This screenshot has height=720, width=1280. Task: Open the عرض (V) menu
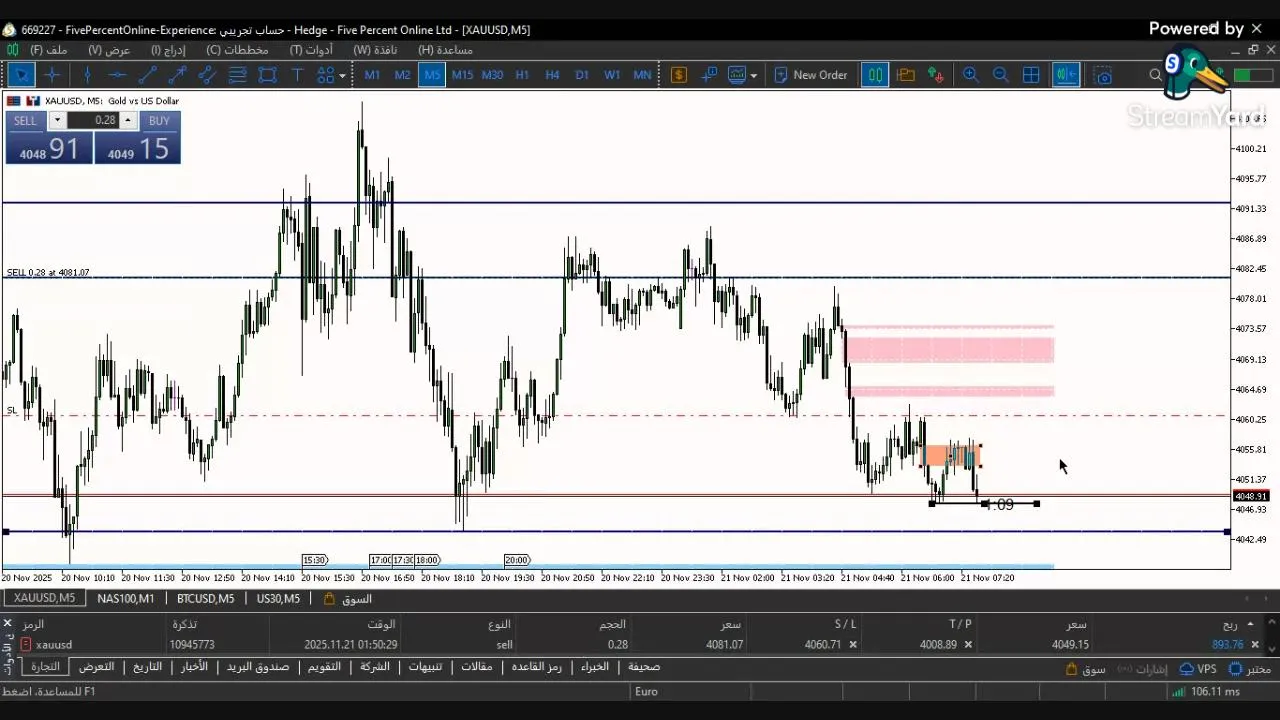[x=109, y=50]
